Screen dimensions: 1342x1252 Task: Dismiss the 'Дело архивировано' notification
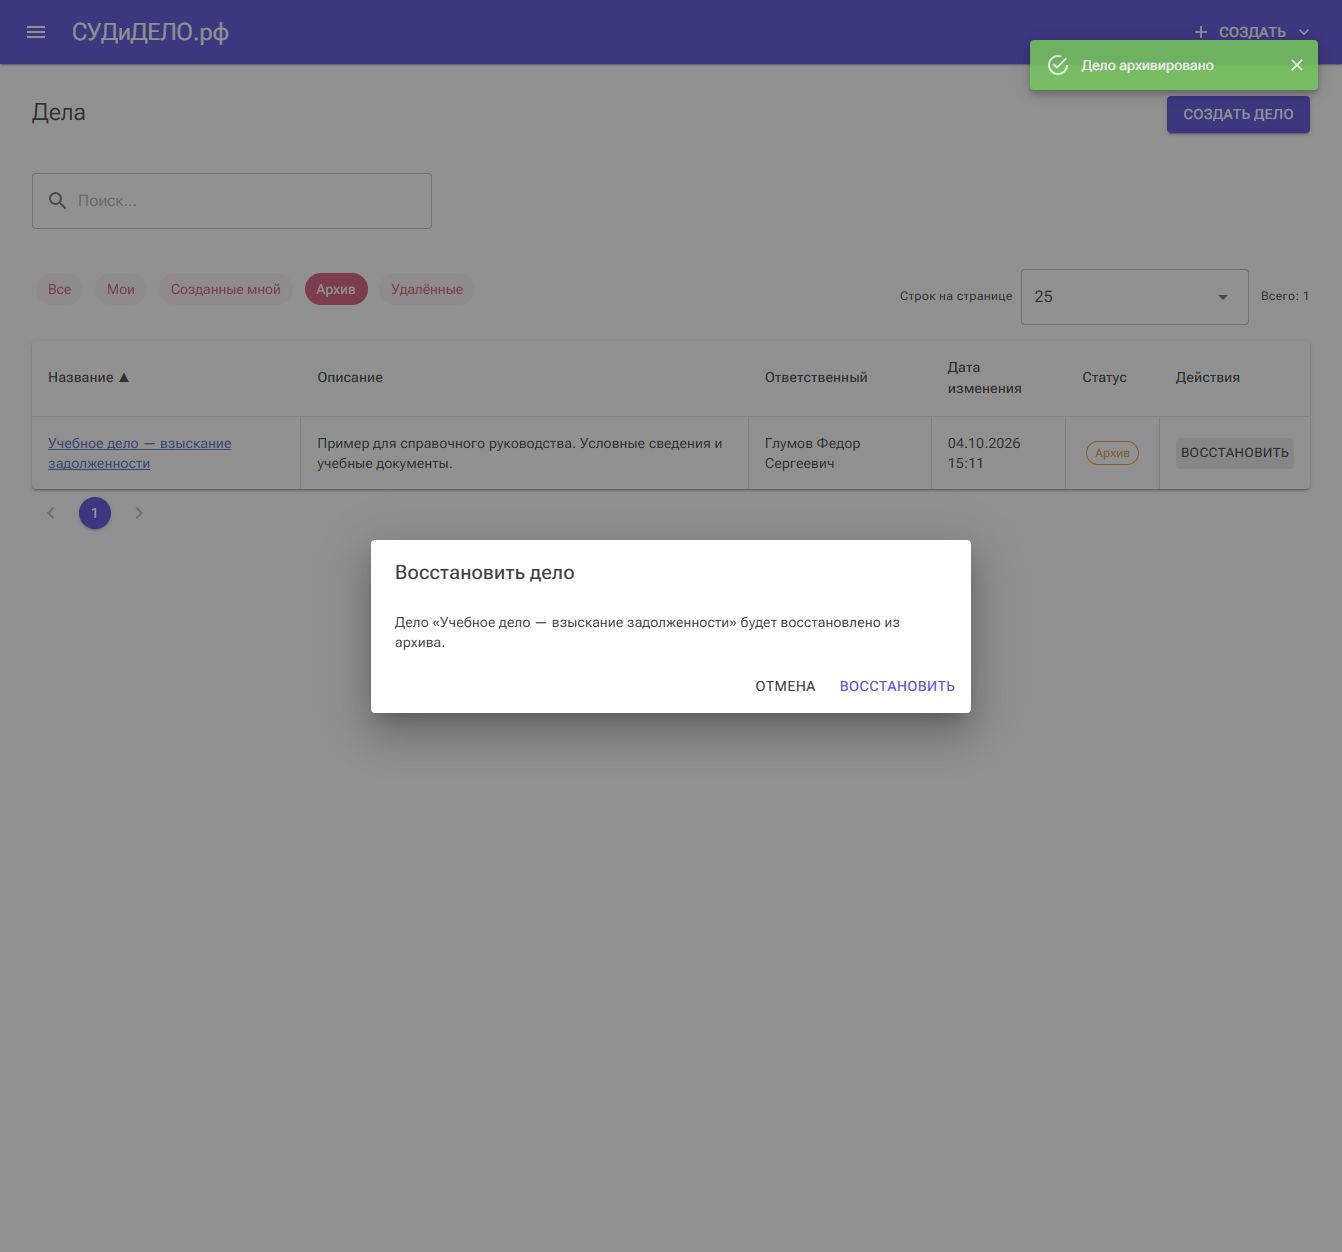coord(1296,65)
